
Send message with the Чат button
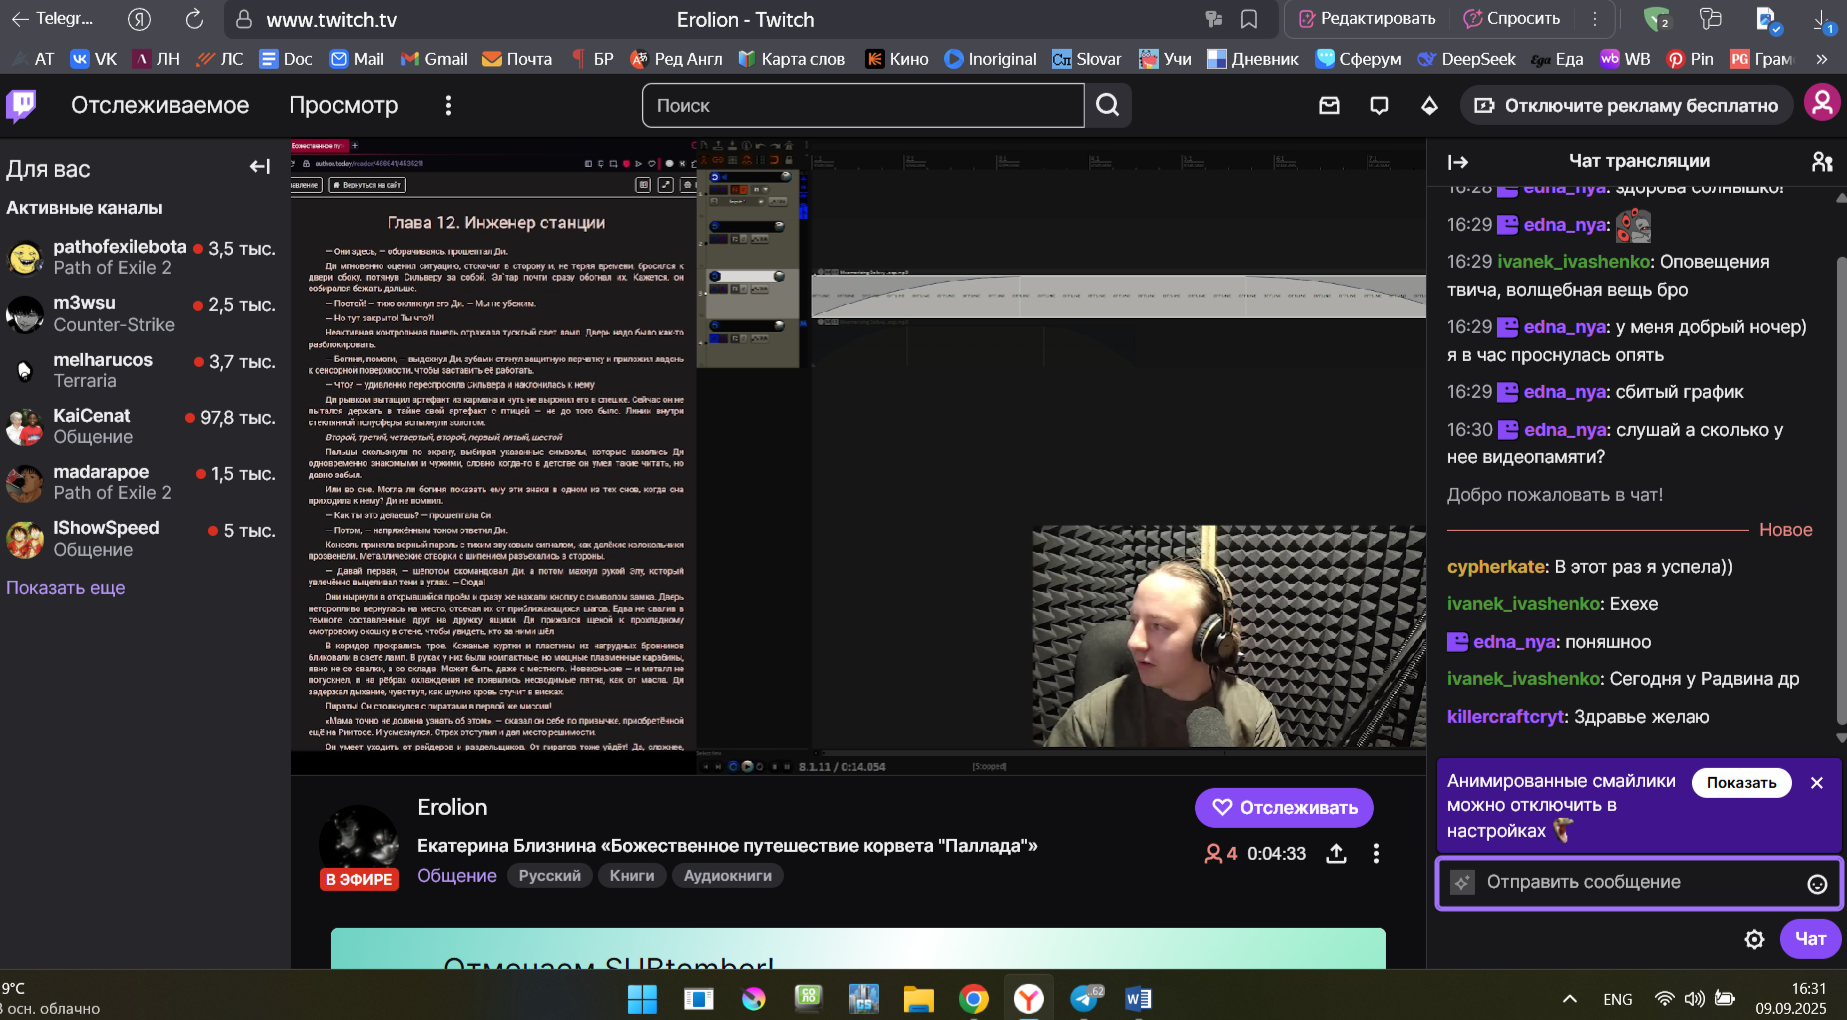(1810, 939)
